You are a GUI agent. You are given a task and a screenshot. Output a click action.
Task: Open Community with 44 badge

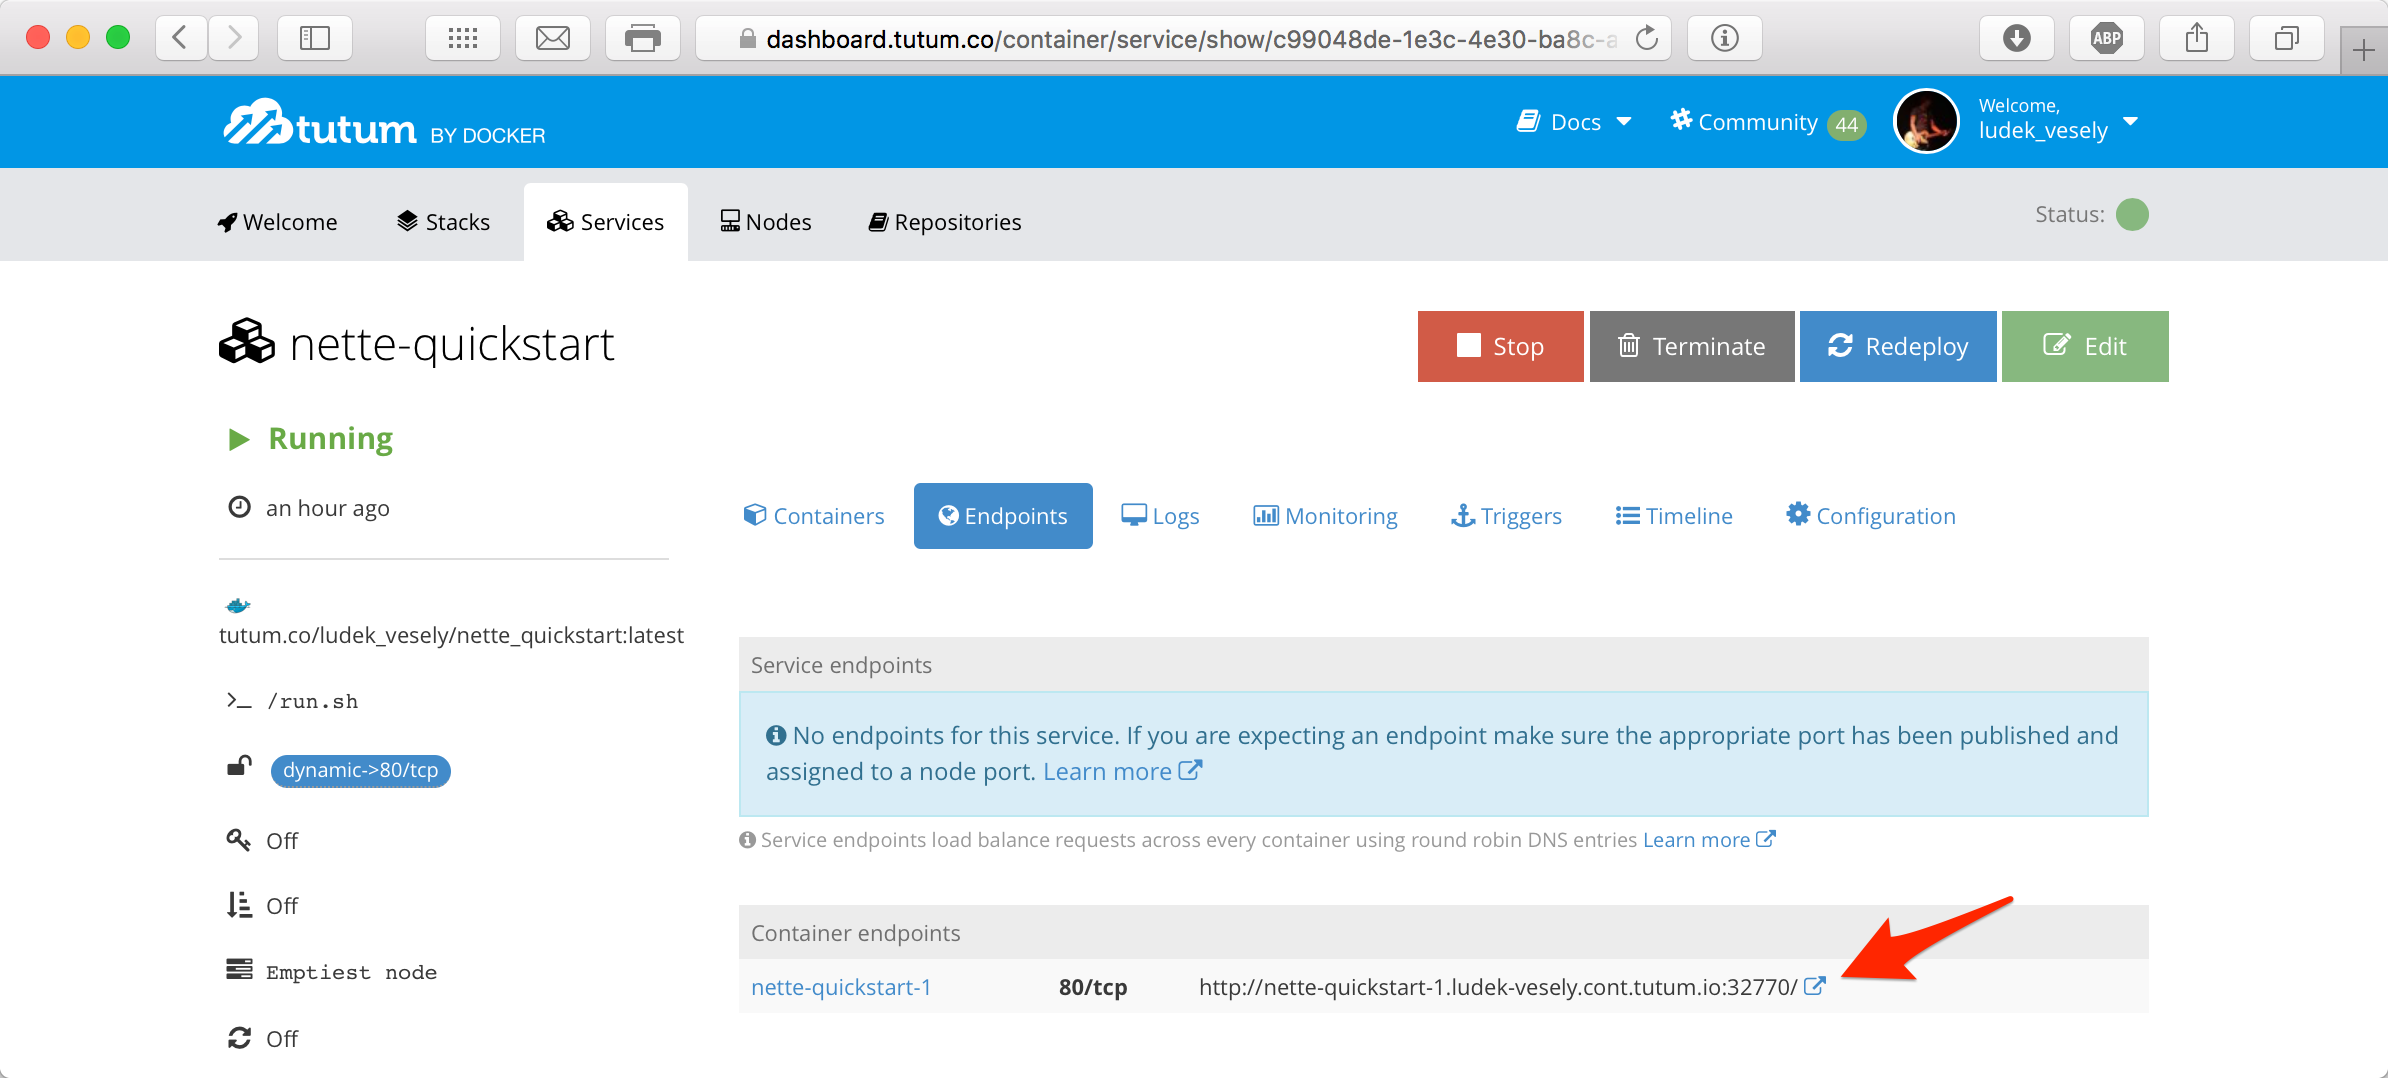tap(1767, 122)
